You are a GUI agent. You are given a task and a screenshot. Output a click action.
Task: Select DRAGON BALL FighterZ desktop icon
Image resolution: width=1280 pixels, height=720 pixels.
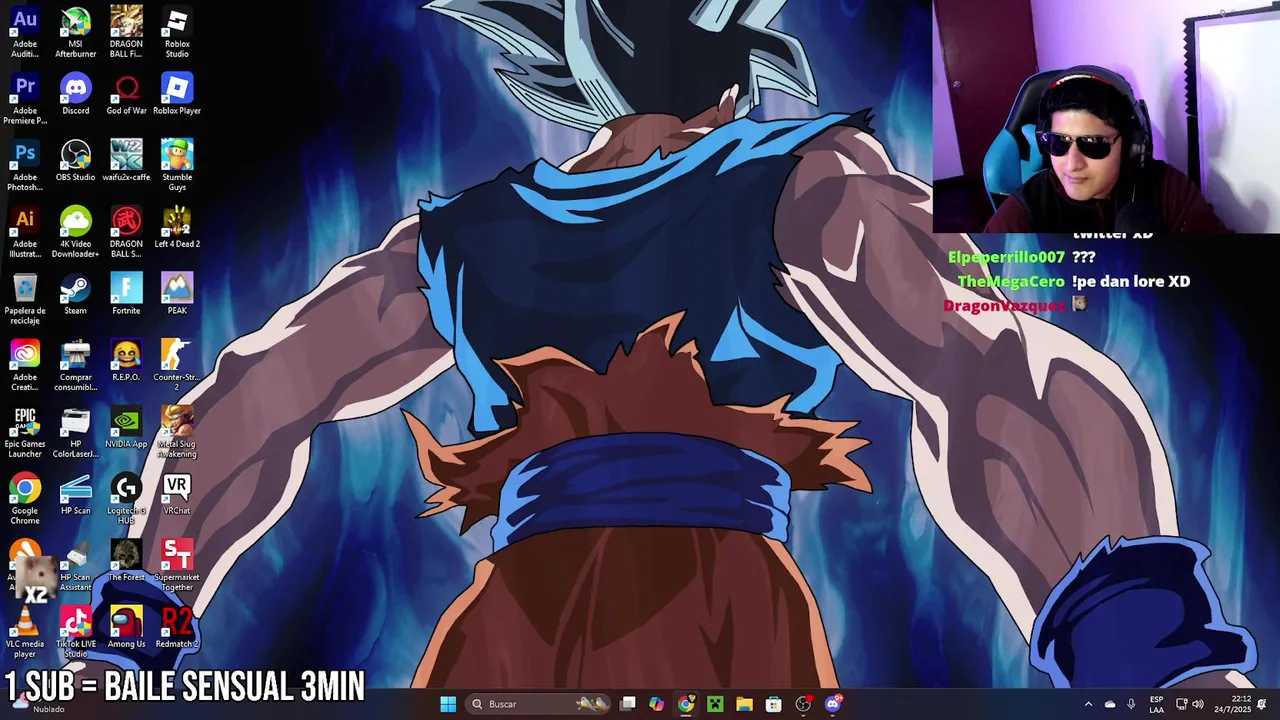[126, 32]
